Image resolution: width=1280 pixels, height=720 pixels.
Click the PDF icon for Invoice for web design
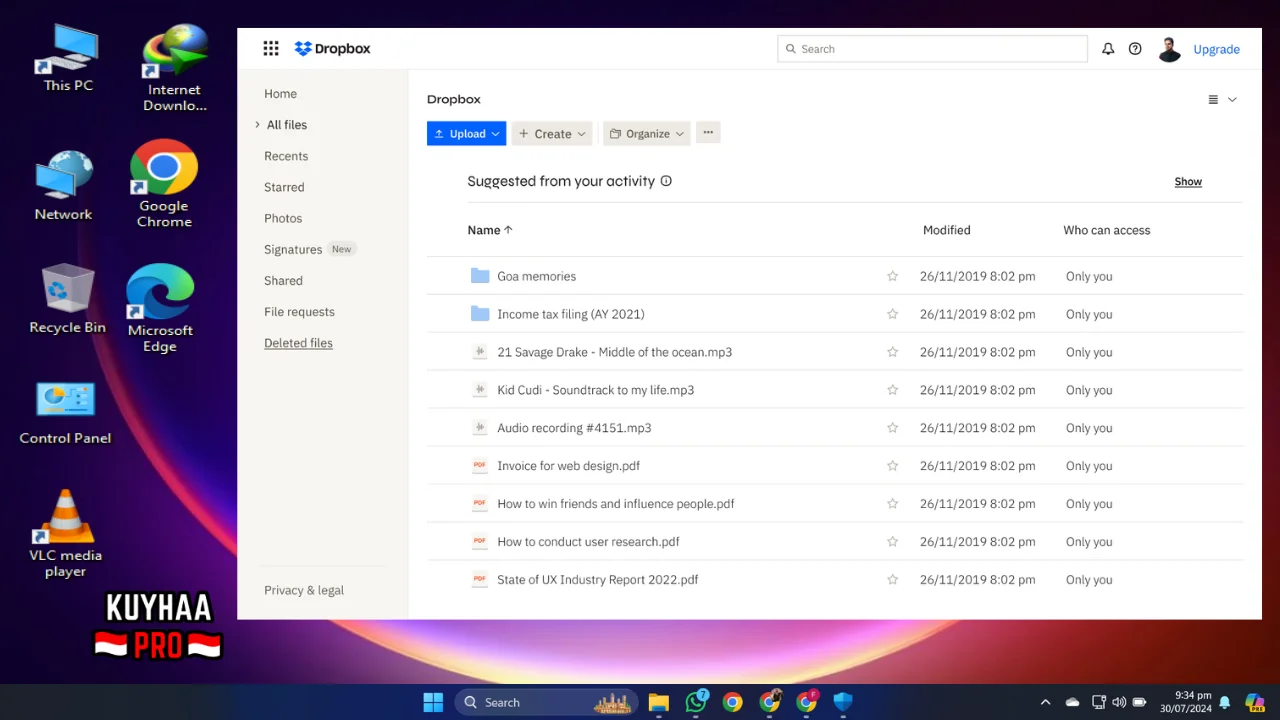point(480,465)
